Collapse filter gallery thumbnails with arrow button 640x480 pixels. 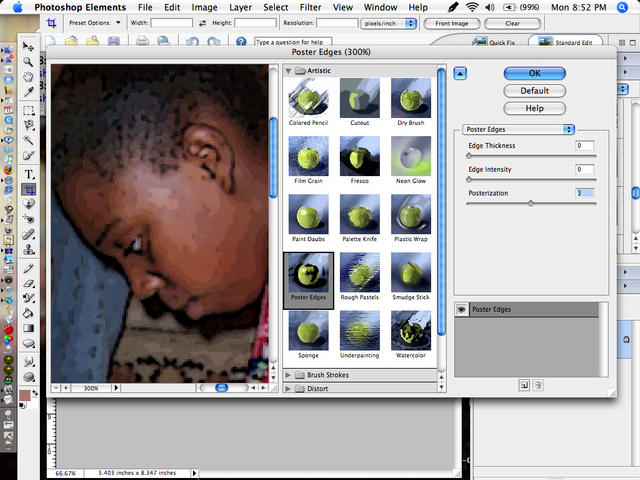pos(460,74)
